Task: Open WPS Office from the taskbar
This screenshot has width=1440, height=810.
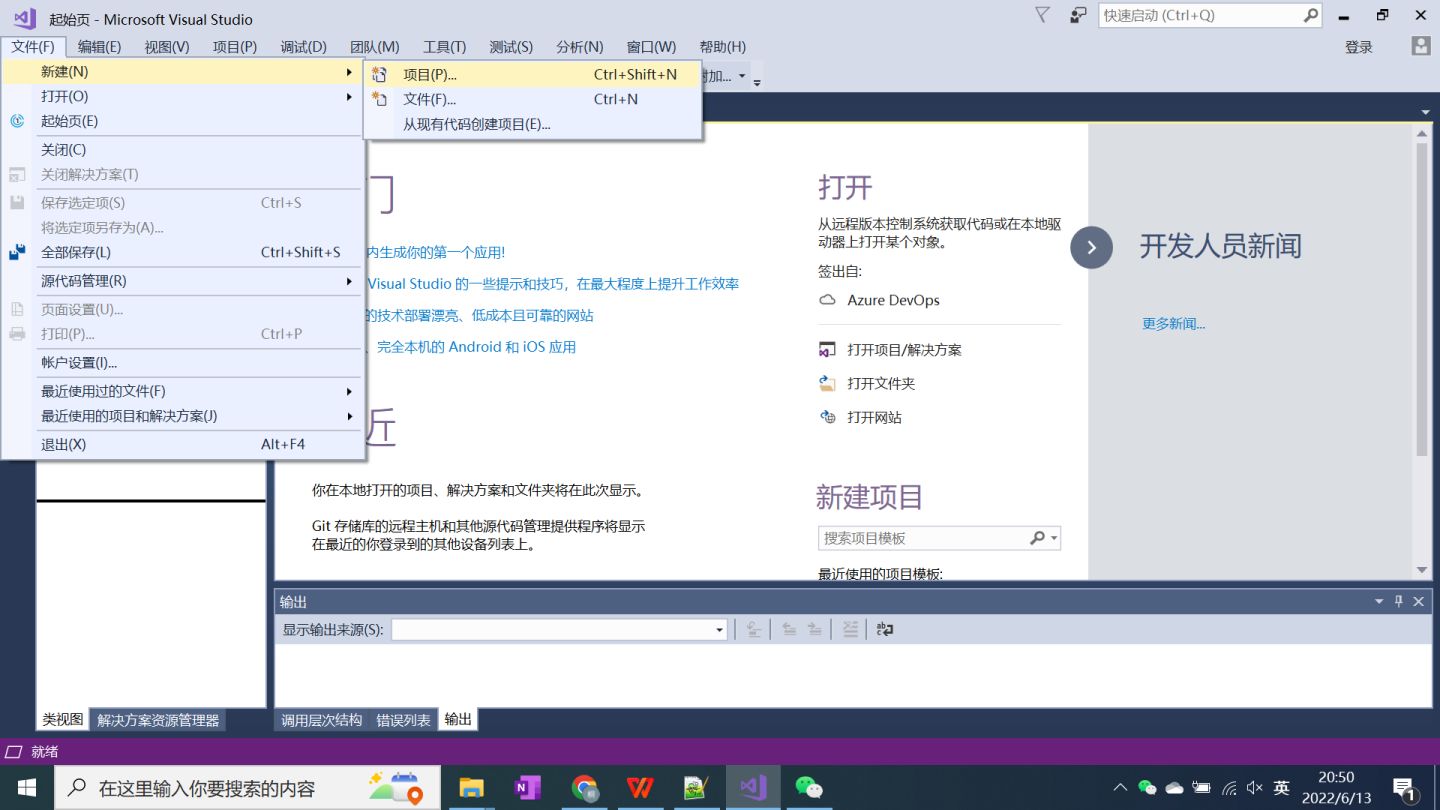Action: point(641,787)
